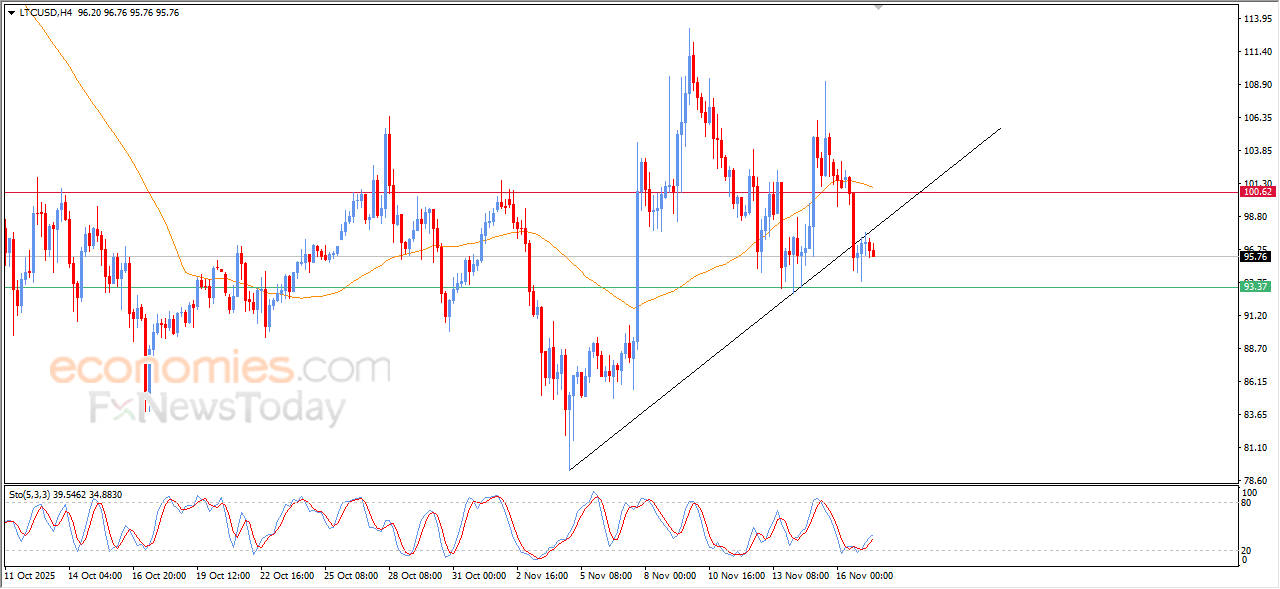Click the 22 Oct 16:00 date label
Image resolution: width=1280 pixels, height=589 pixels.
pyautogui.click(x=287, y=576)
